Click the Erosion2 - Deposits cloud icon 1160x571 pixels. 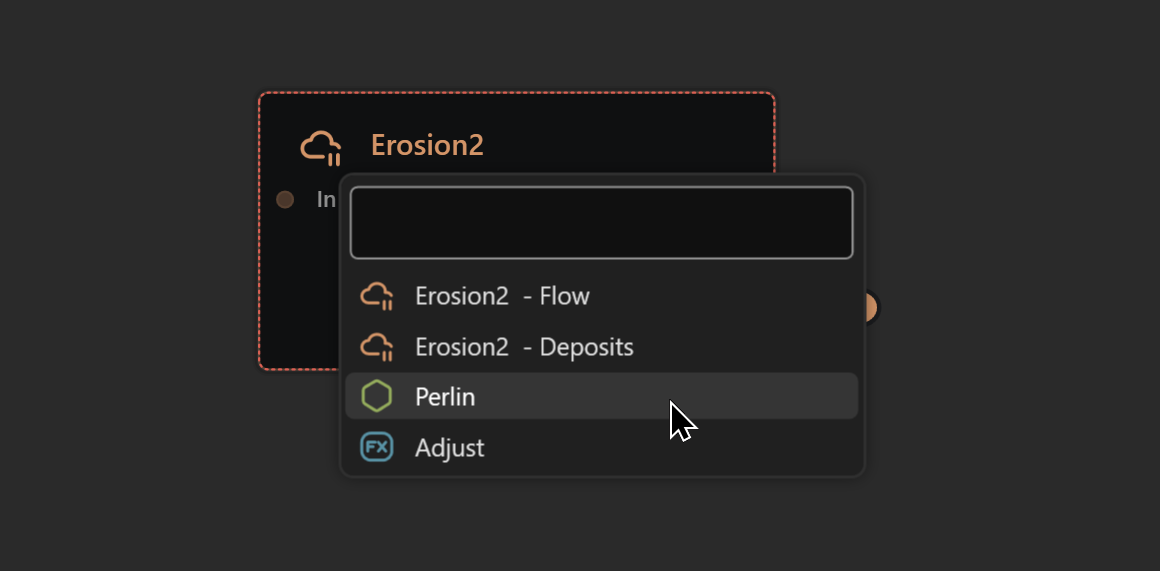pos(376,347)
